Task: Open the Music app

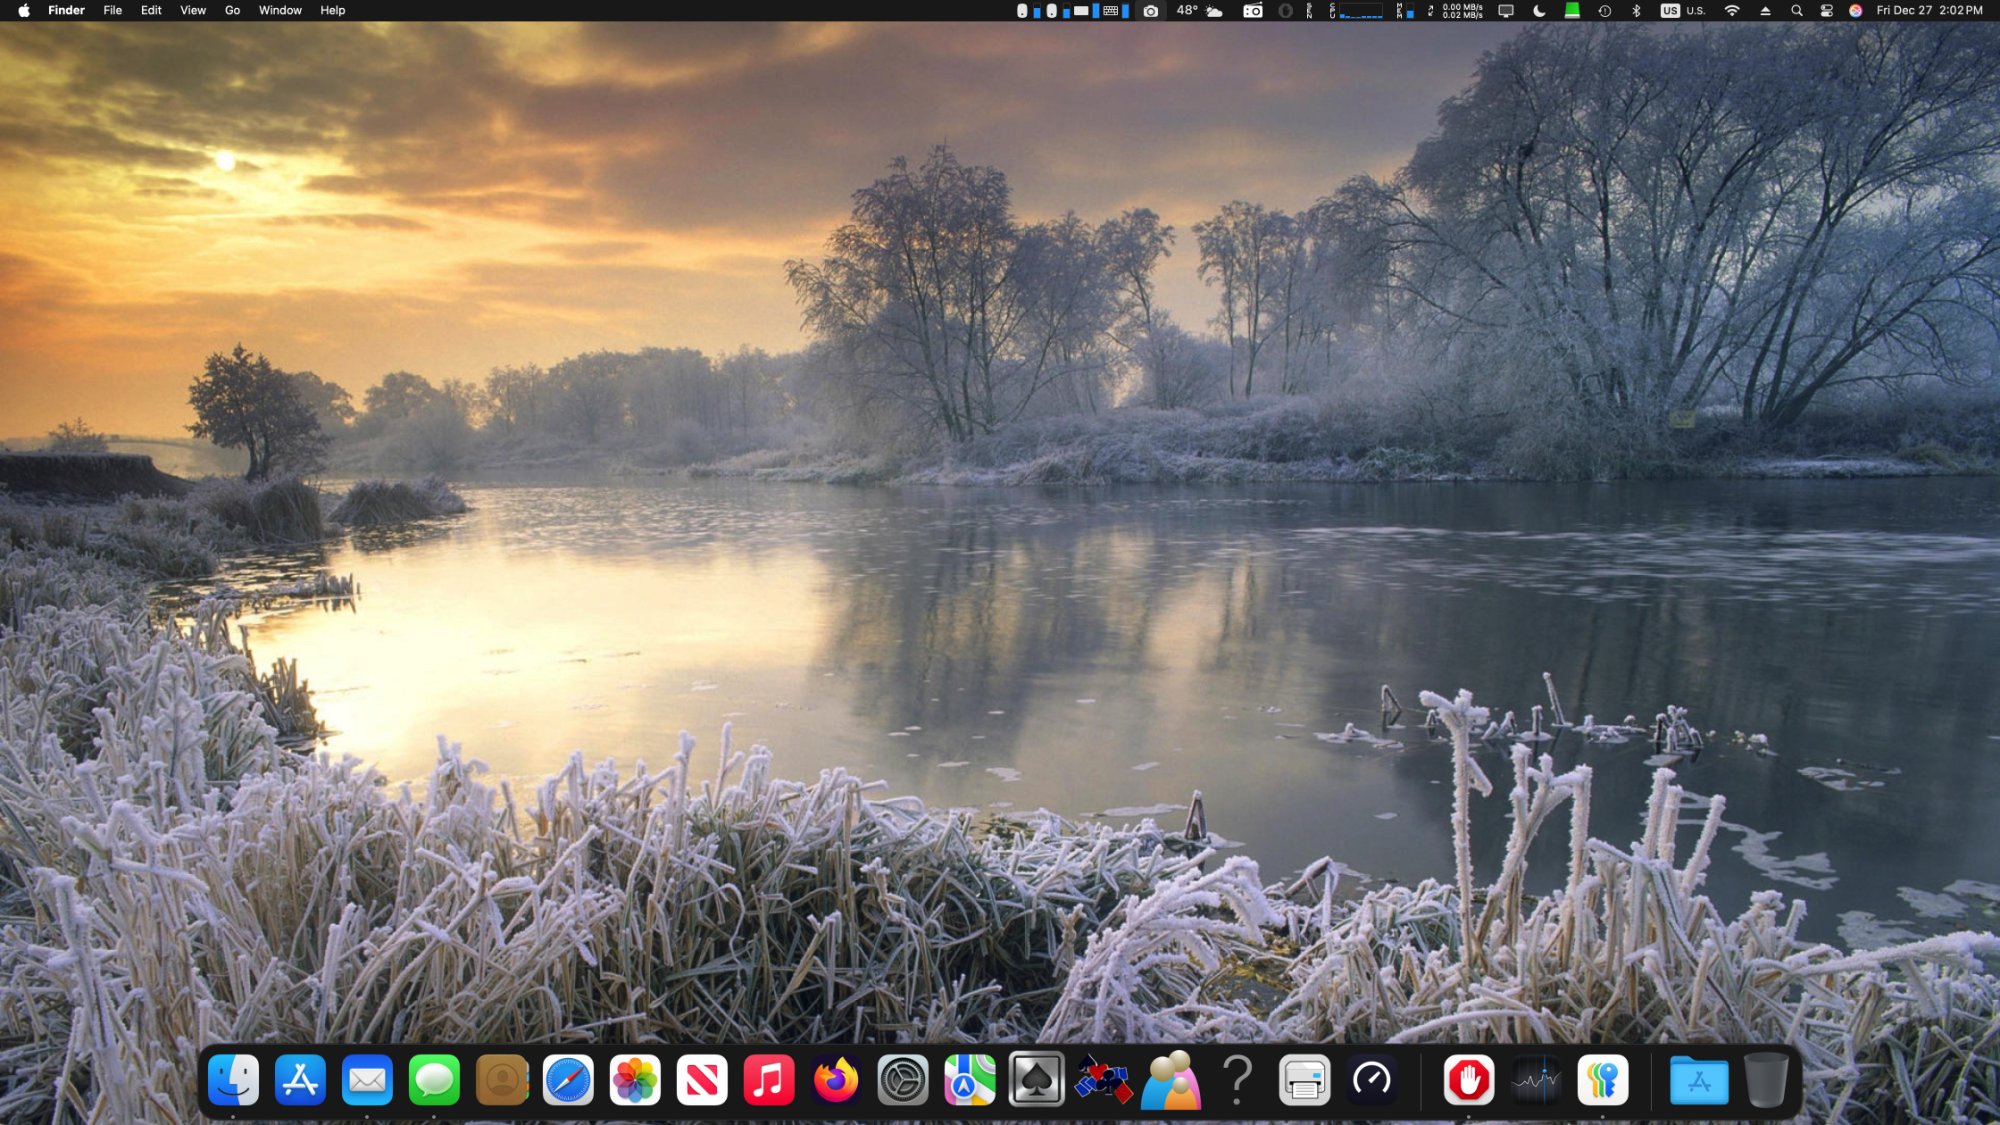Action: click(769, 1080)
